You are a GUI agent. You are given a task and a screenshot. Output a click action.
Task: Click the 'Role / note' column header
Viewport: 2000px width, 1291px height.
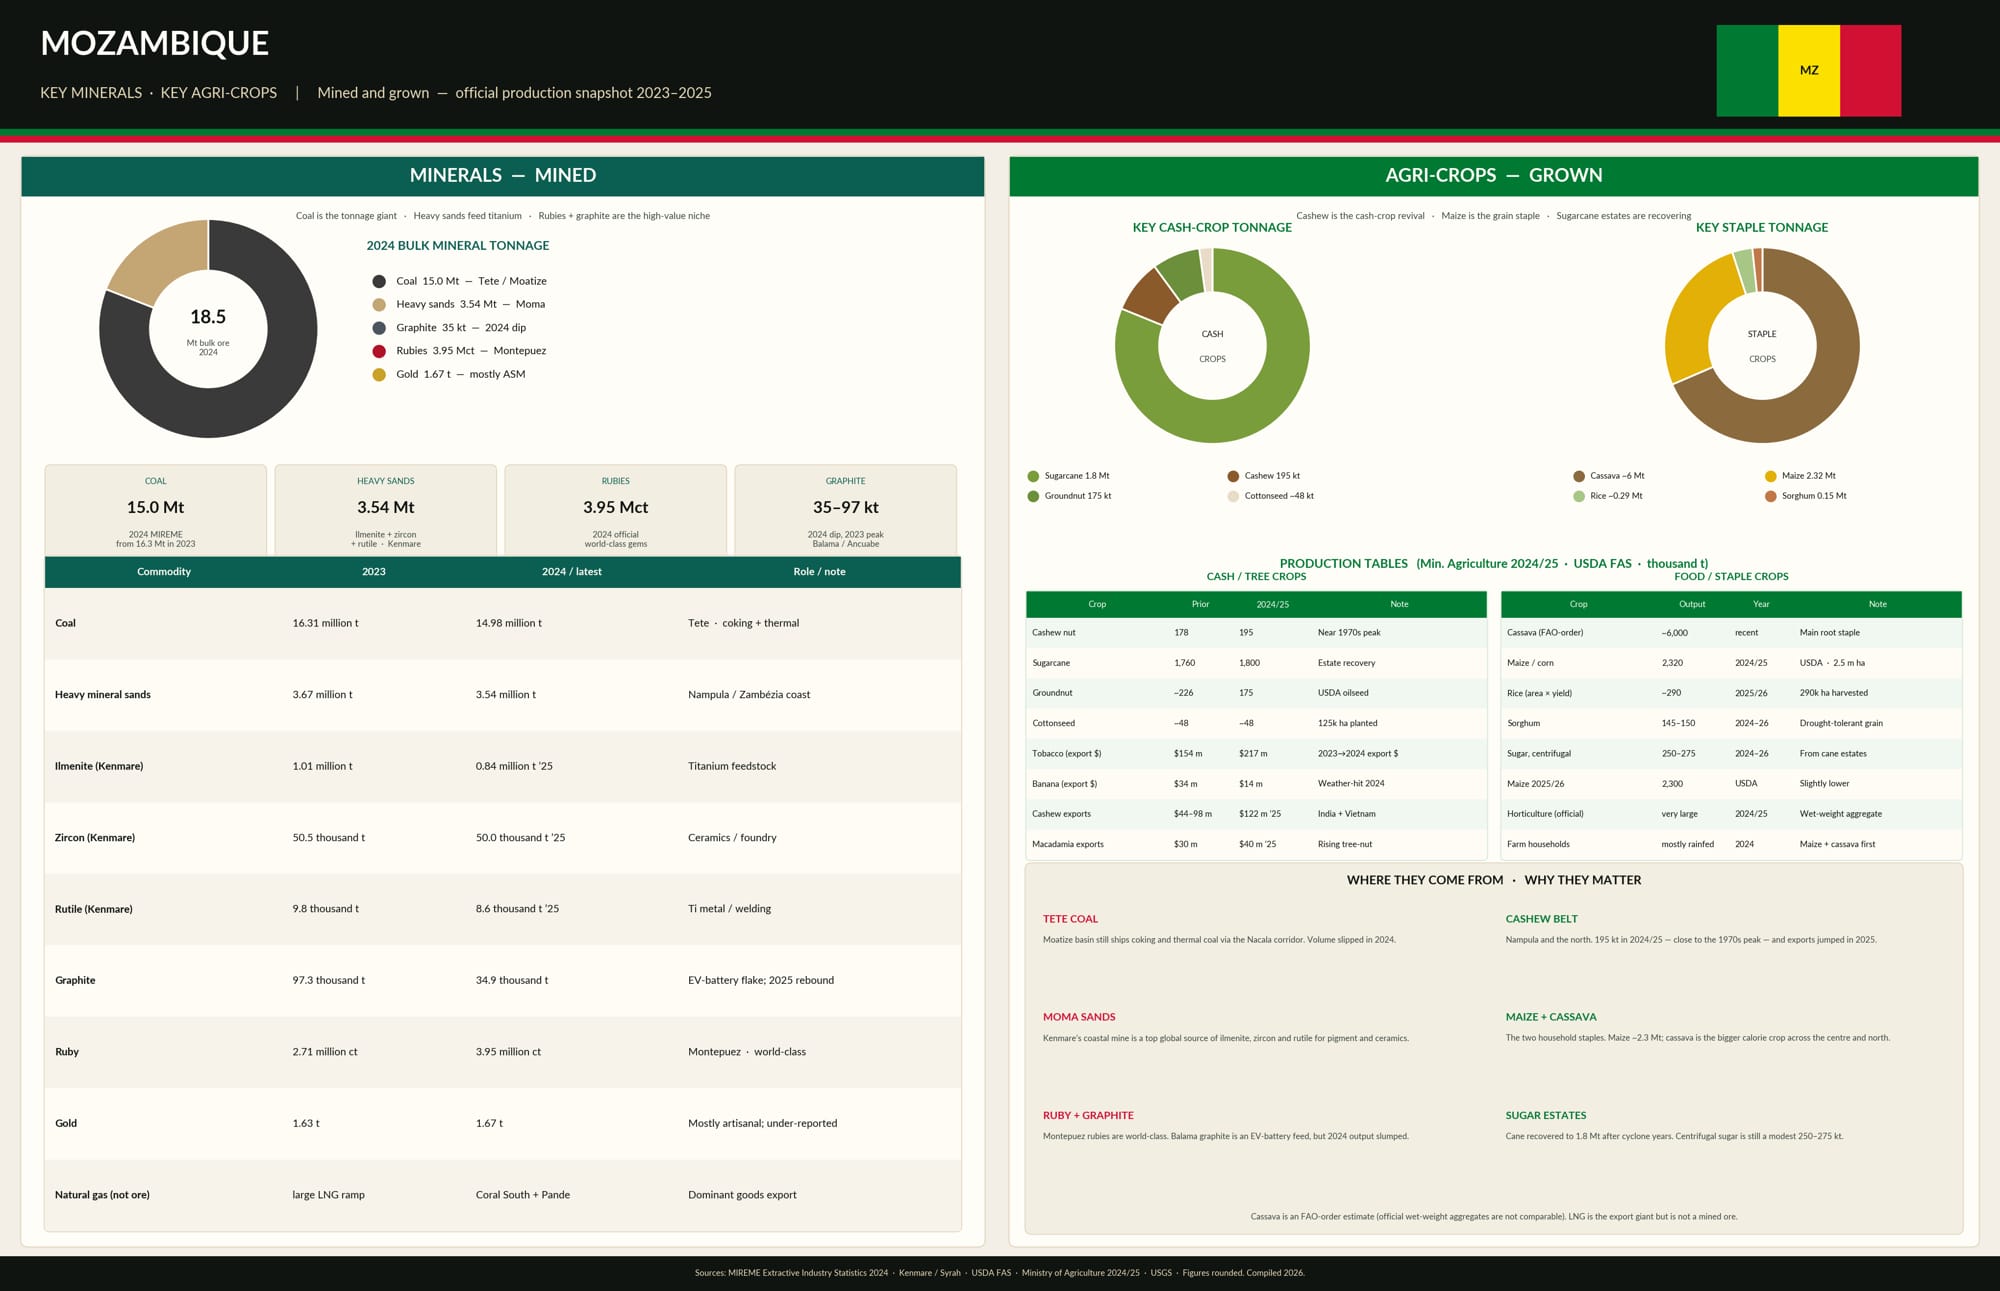819,572
